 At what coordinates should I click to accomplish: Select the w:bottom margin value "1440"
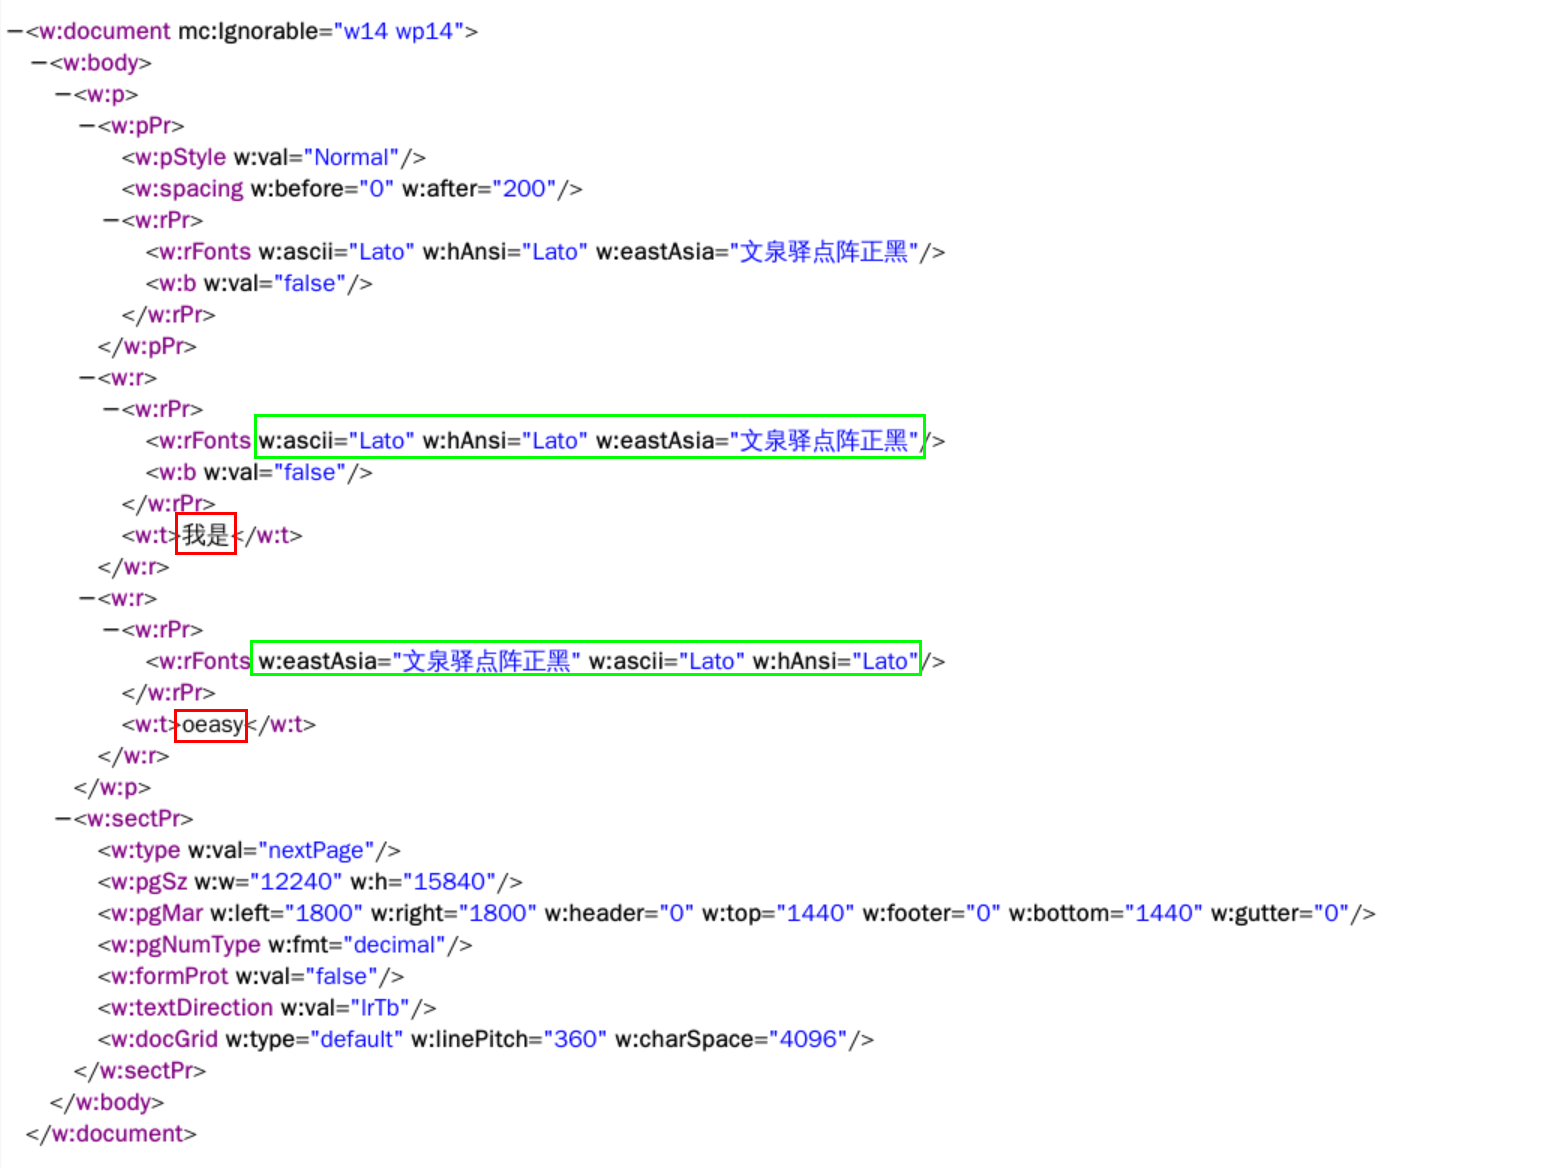pyautogui.click(x=1163, y=913)
